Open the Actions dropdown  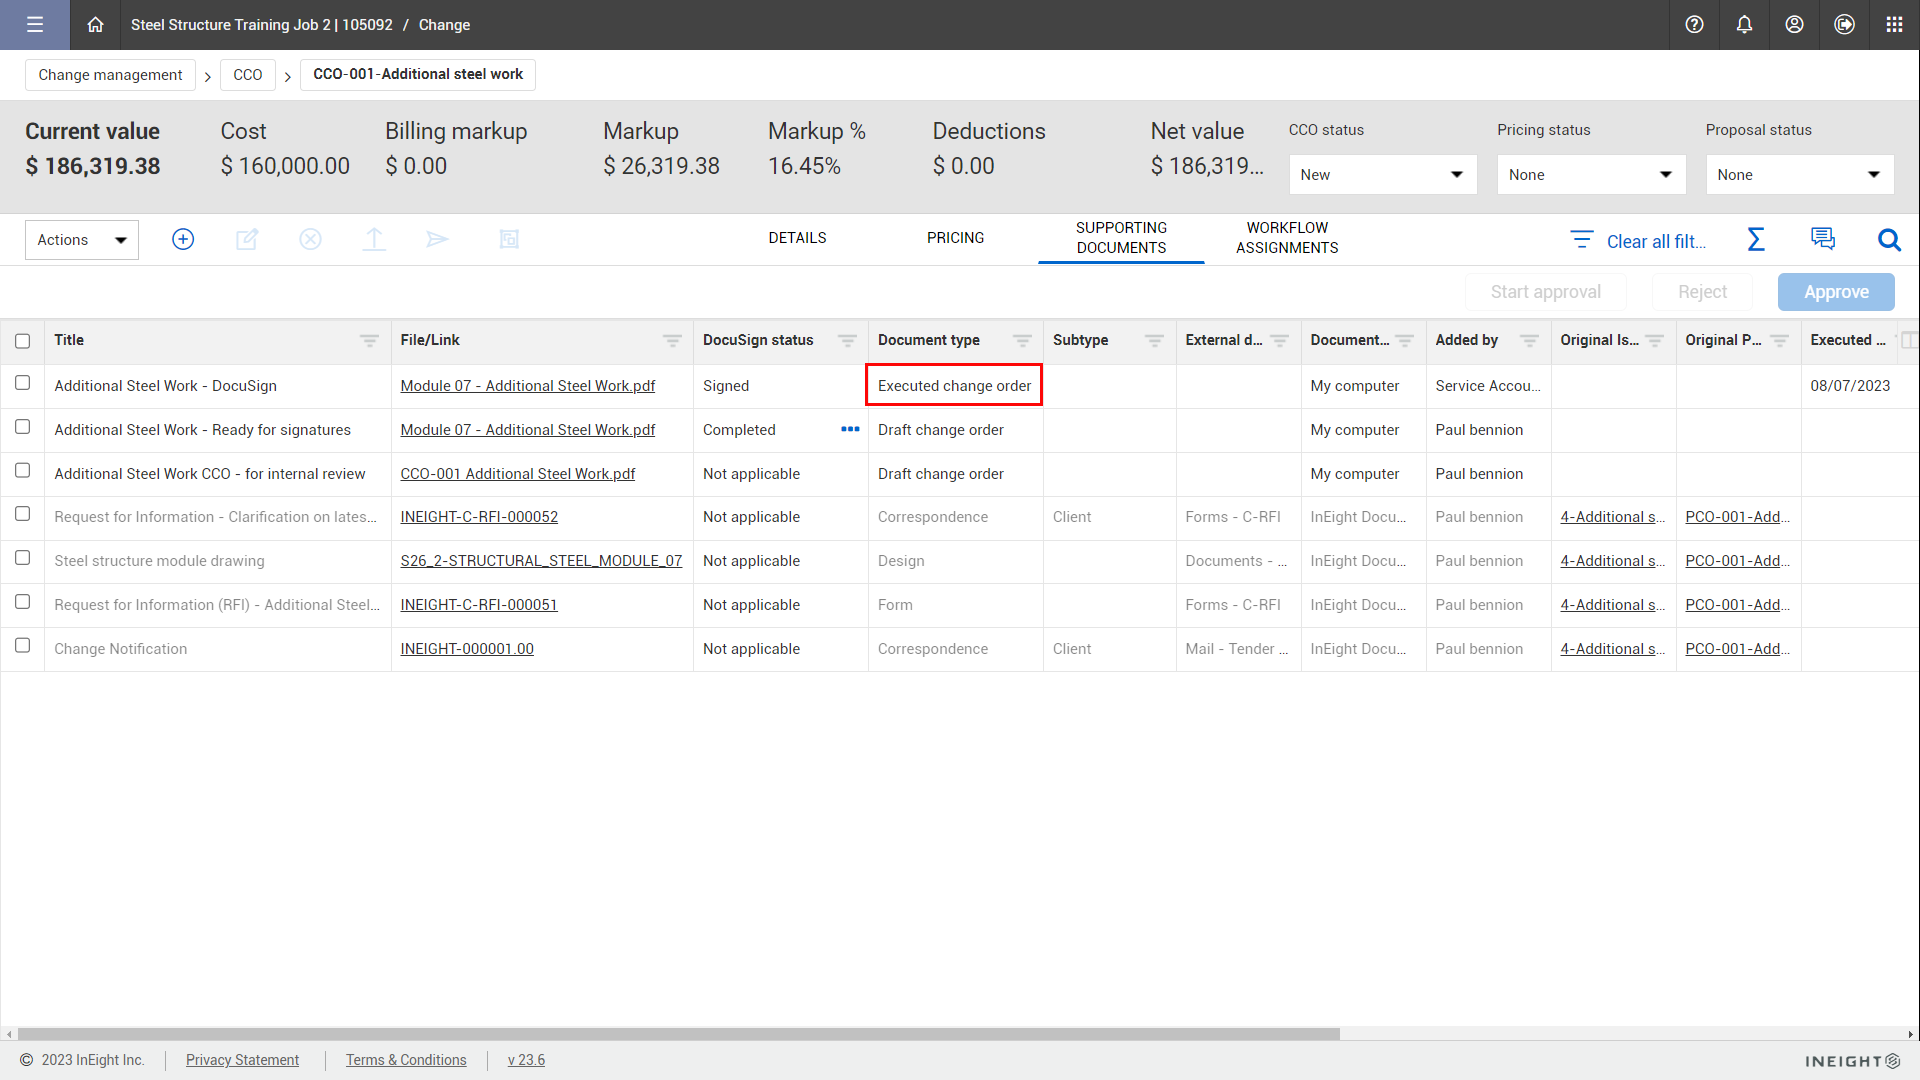tap(81, 240)
